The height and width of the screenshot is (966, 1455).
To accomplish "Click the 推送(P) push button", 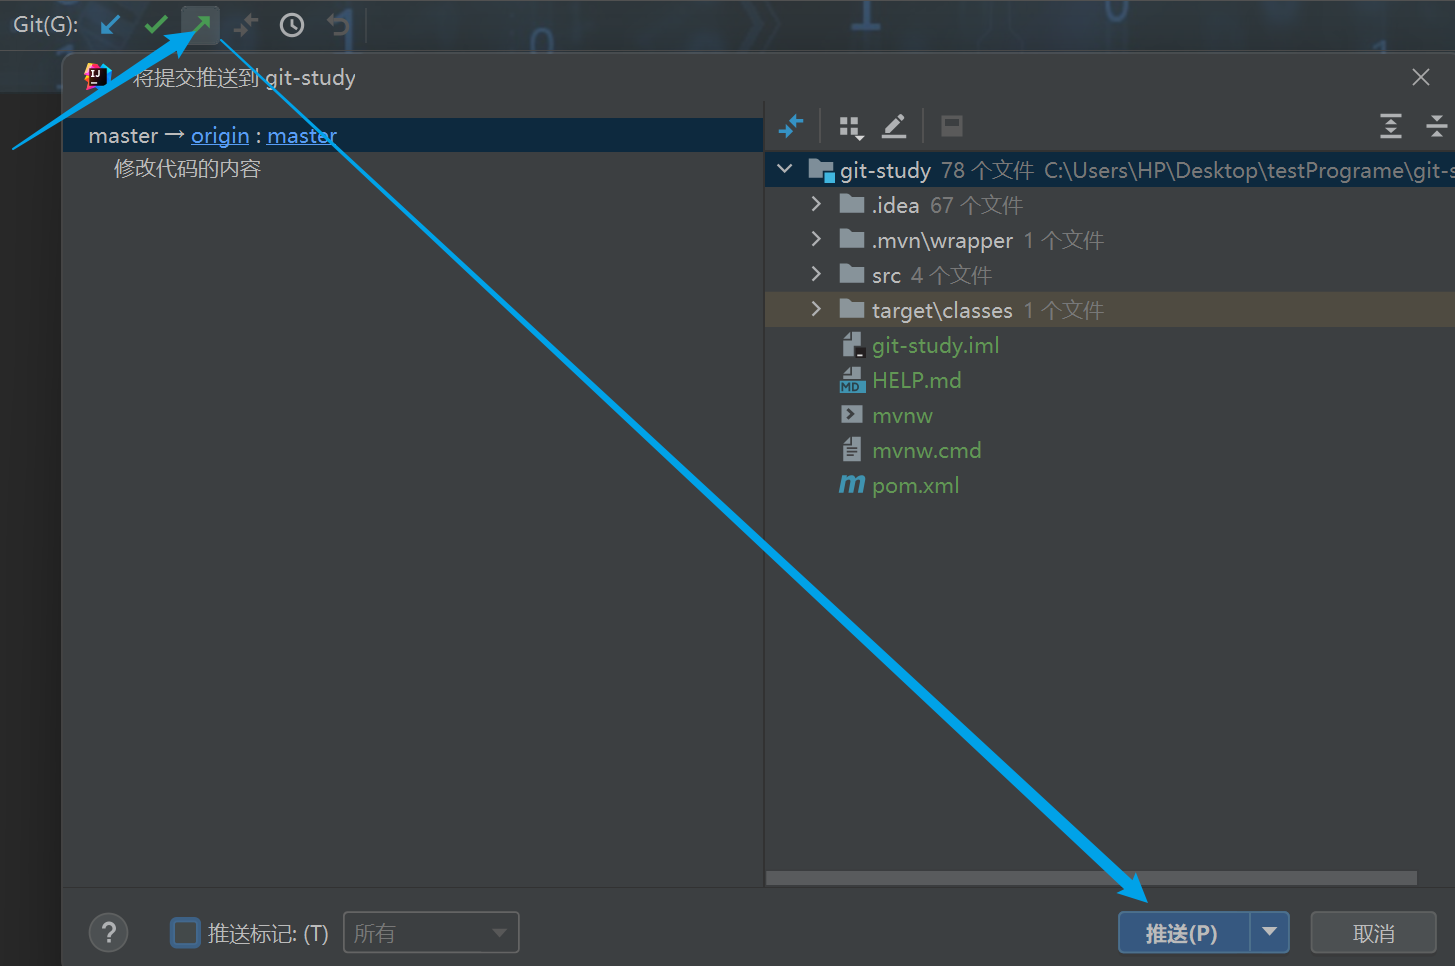I will coord(1184,933).
